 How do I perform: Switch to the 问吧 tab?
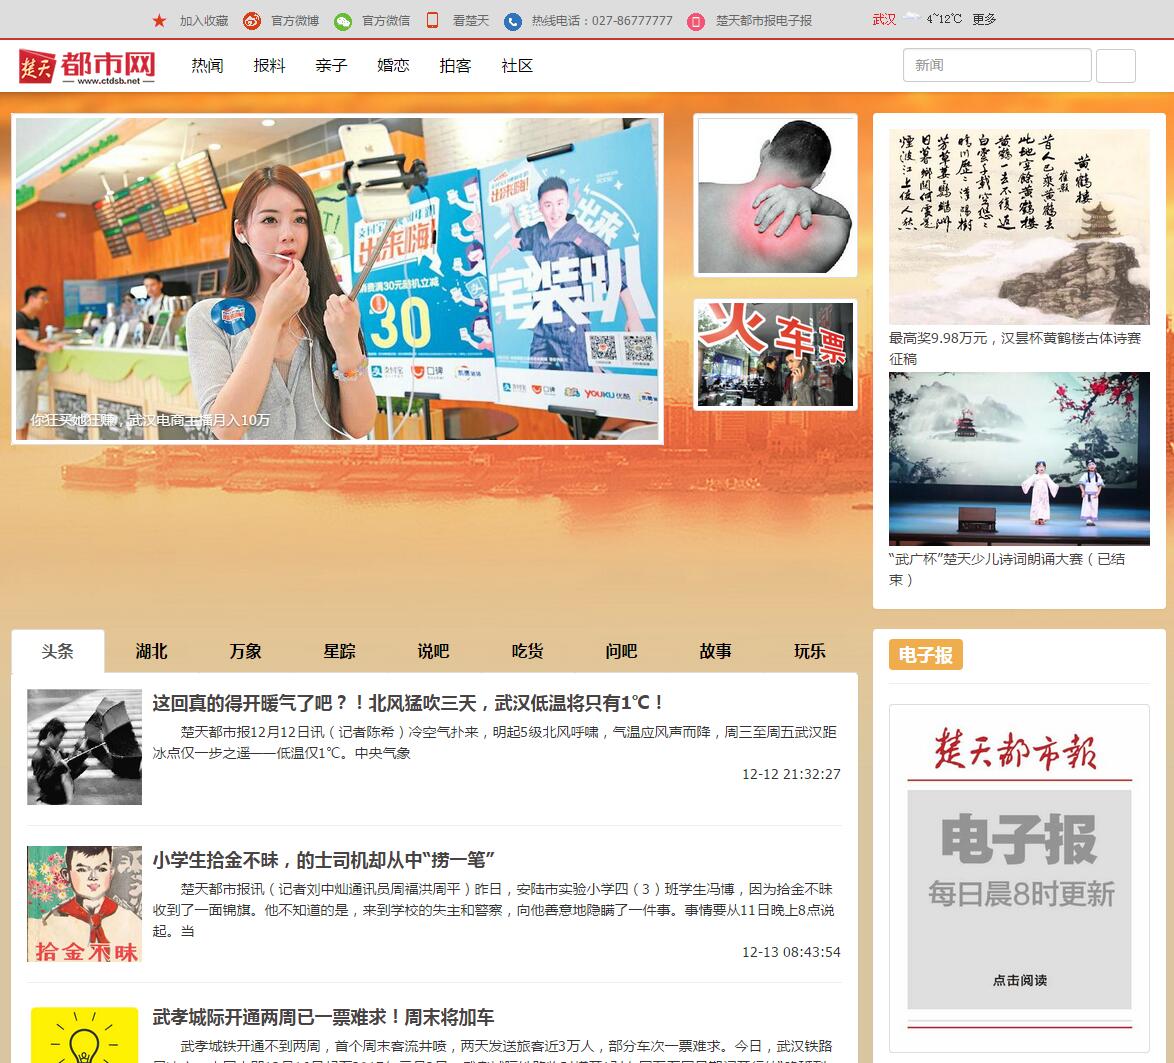tap(621, 651)
